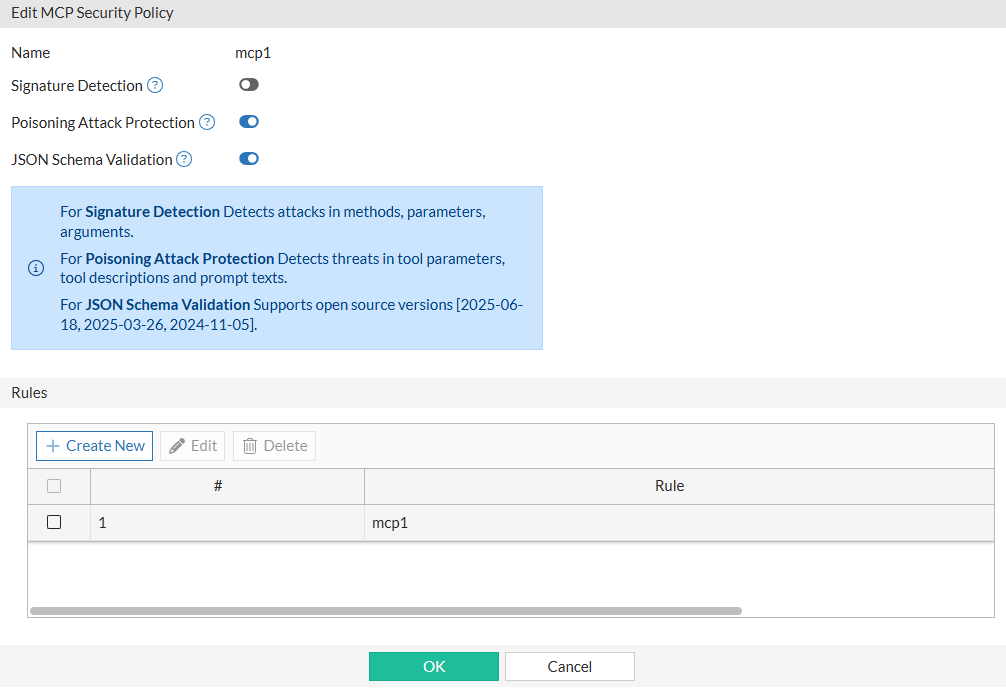Select the mcp1 rule in the table
Viewport: 1006px width, 698px height.
point(390,522)
